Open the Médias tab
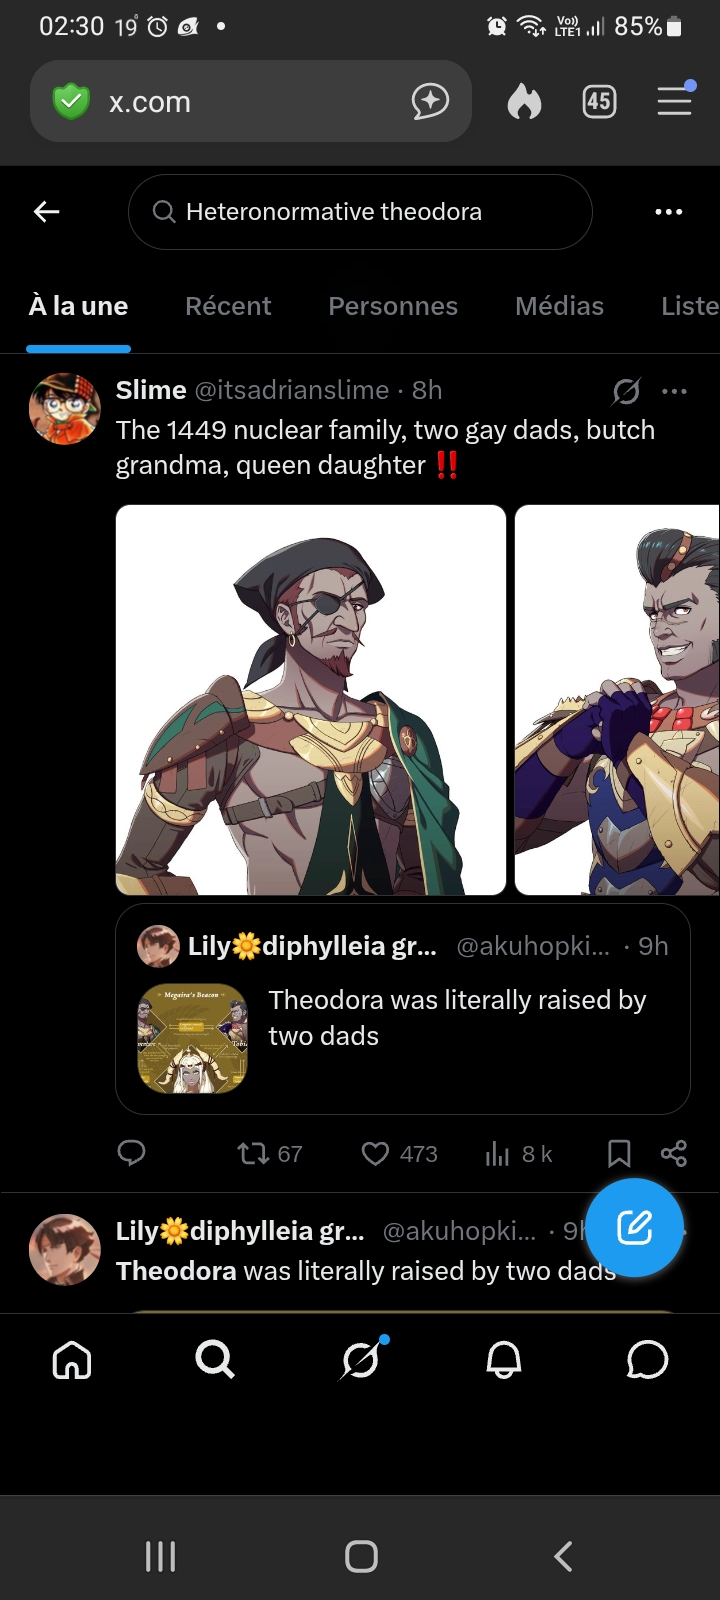Screen dimensions: 720x1600 [x=559, y=306]
